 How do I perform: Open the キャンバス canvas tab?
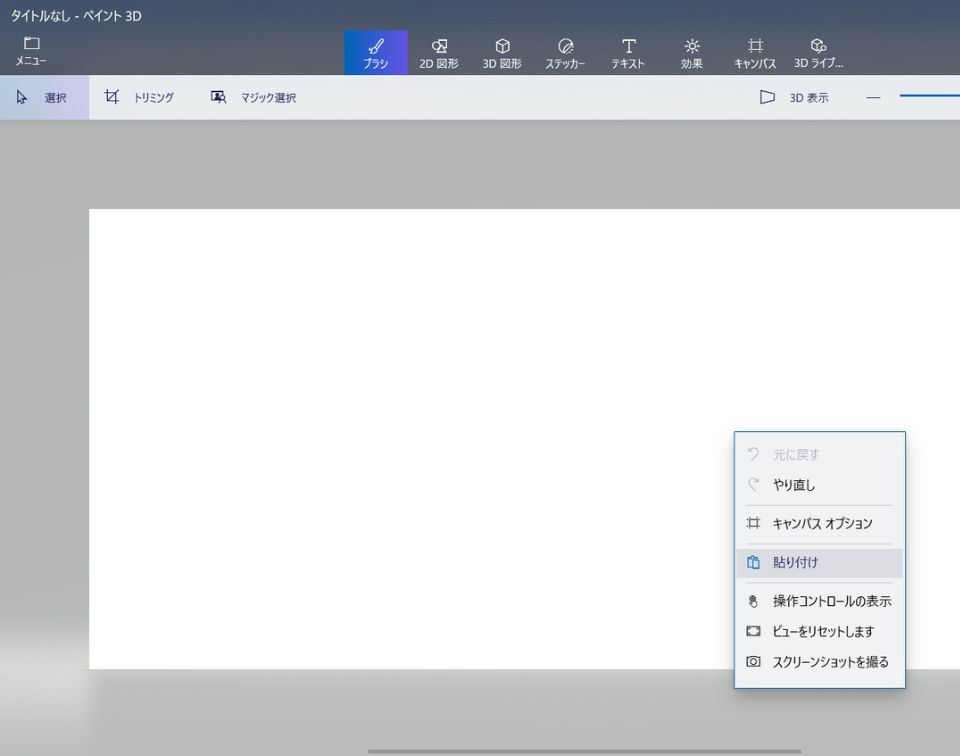(755, 53)
